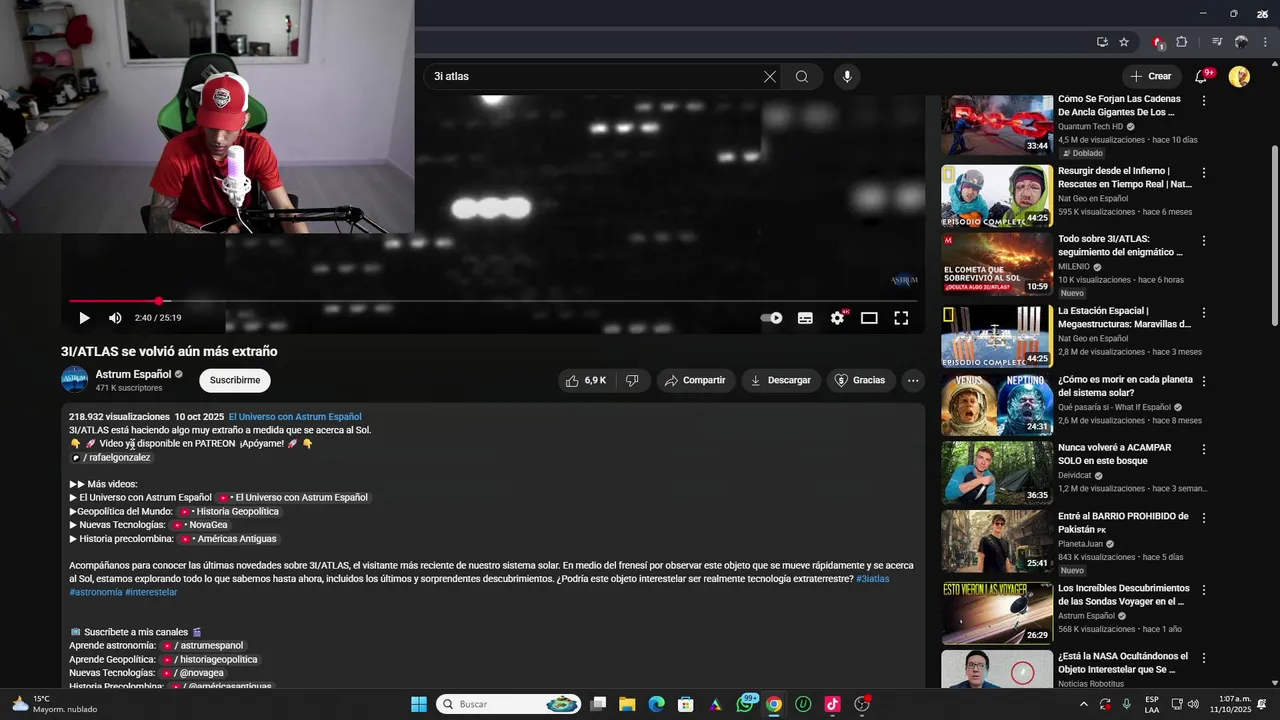Open the Astrum Español channel name
1280x720 pixels.
[x=133, y=374]
